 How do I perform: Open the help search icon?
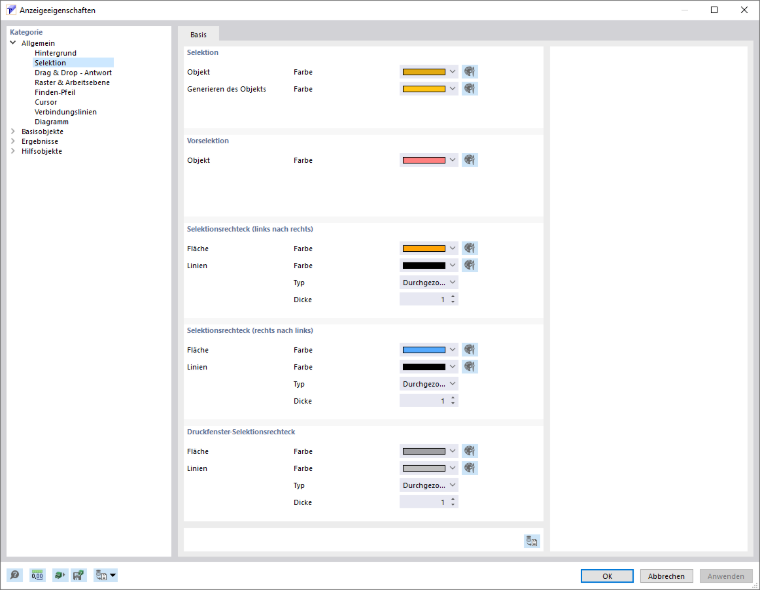[15, 575]
